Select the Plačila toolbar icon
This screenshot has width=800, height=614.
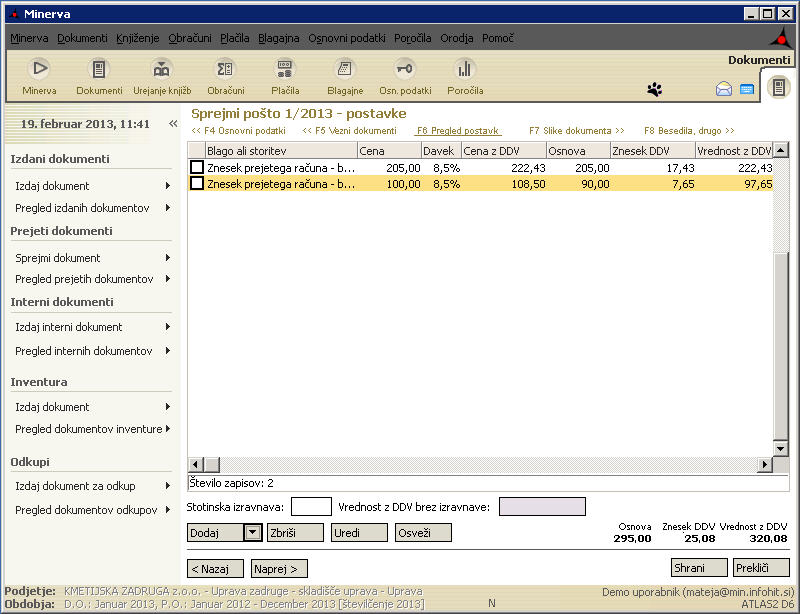[x=285, y=70]
